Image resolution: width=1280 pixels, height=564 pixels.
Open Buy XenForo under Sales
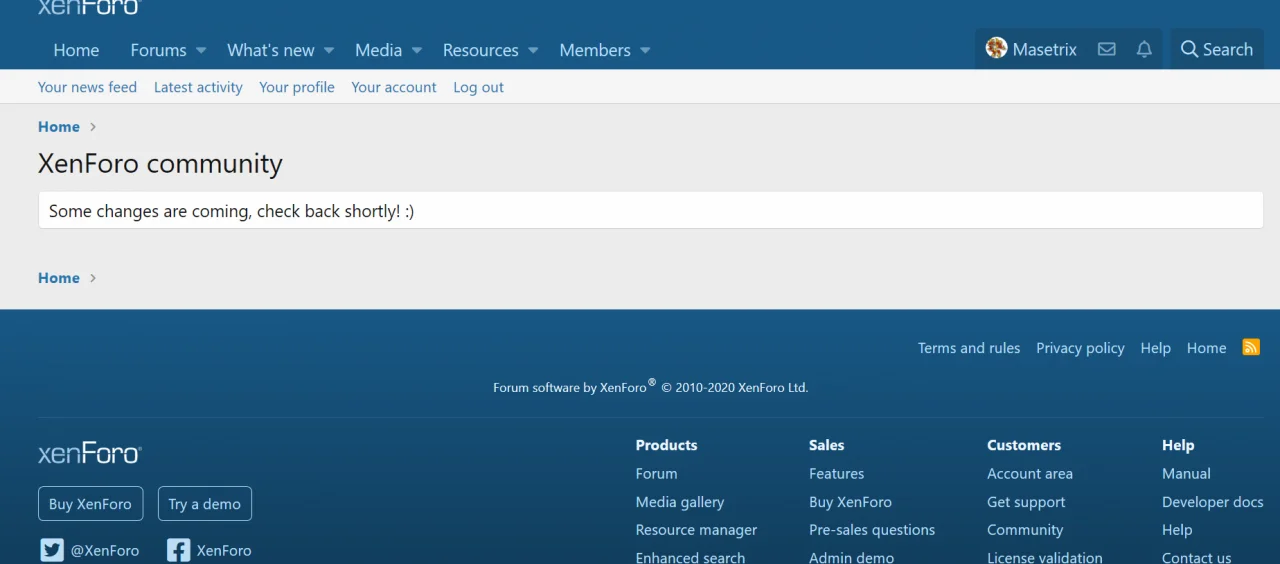[x=850, y=502]
